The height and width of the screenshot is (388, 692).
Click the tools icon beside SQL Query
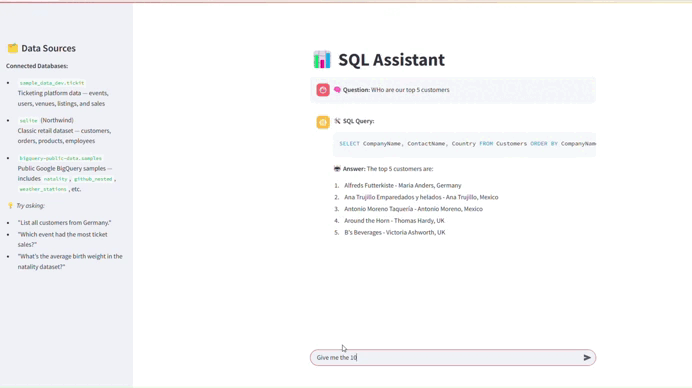pyautogui.click(x=337, y=121)
